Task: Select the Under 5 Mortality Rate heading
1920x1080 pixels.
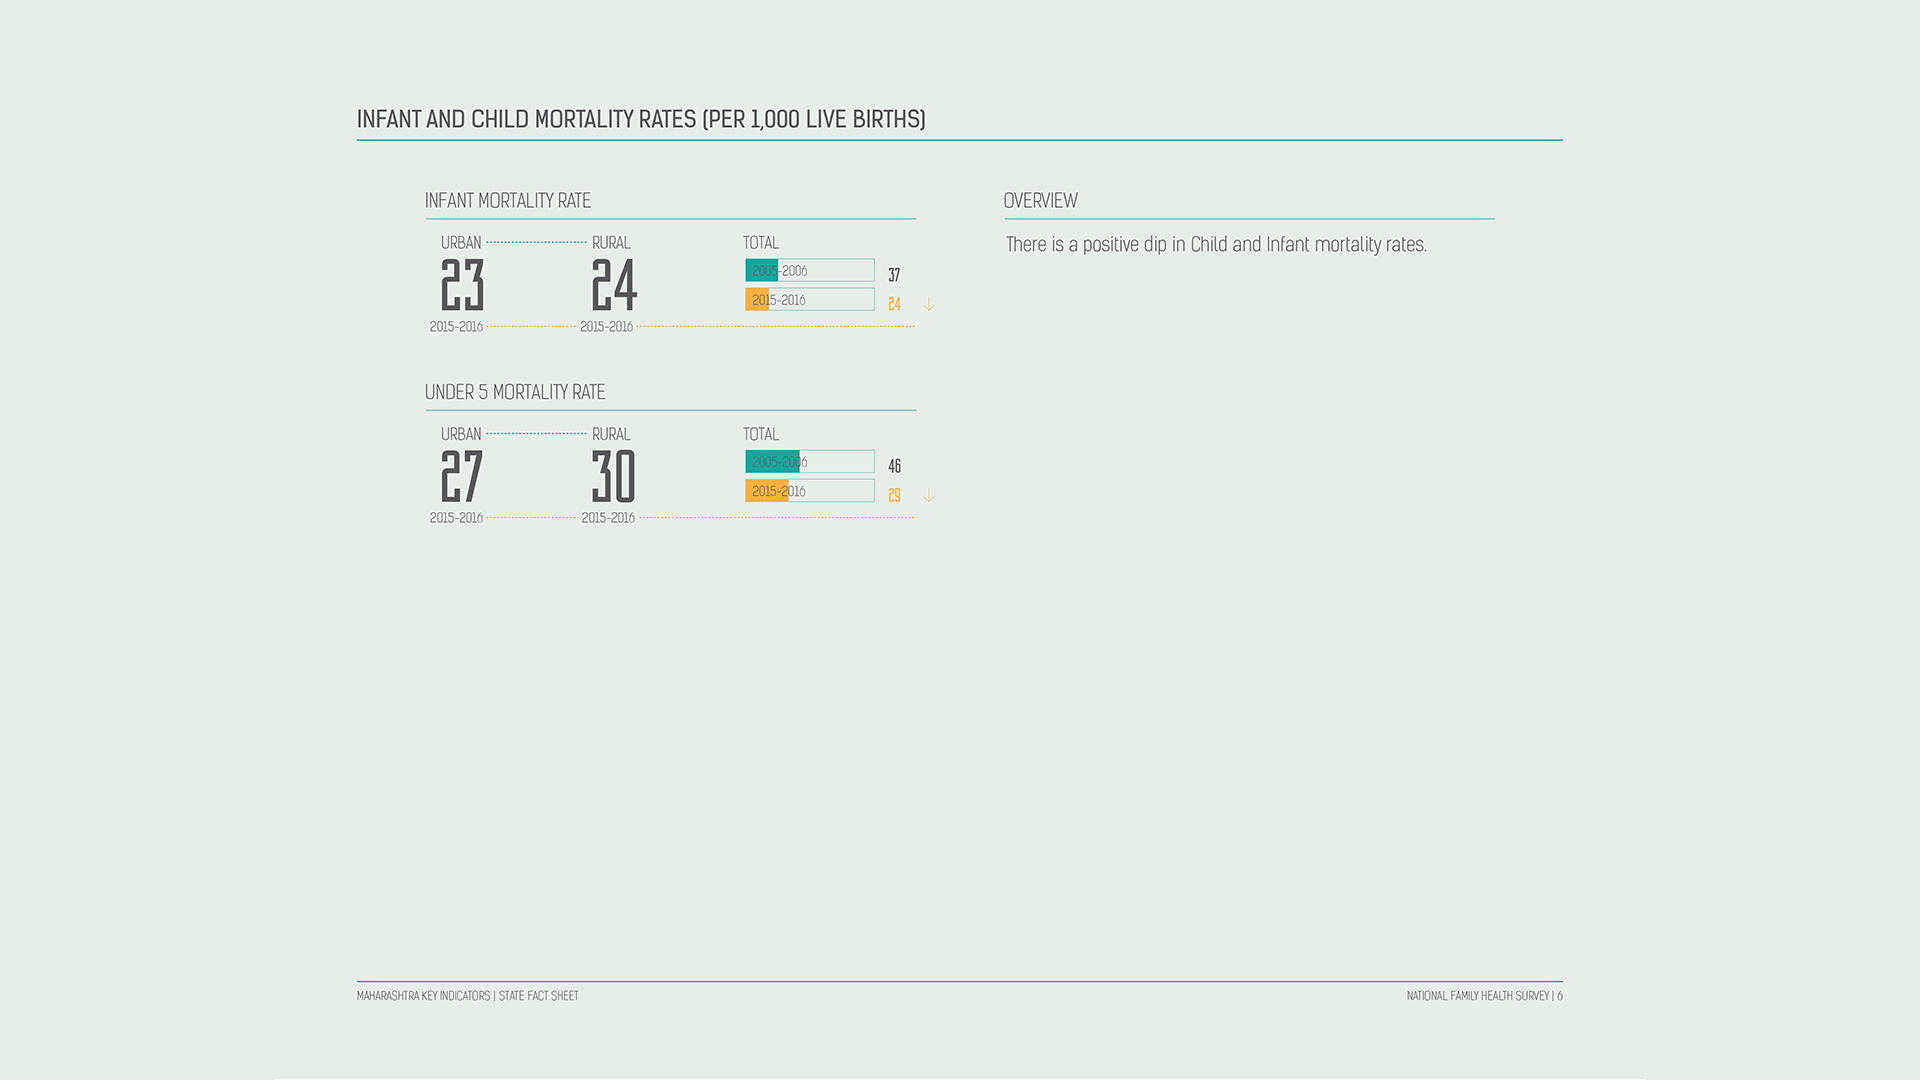Action: click(515, 393)
